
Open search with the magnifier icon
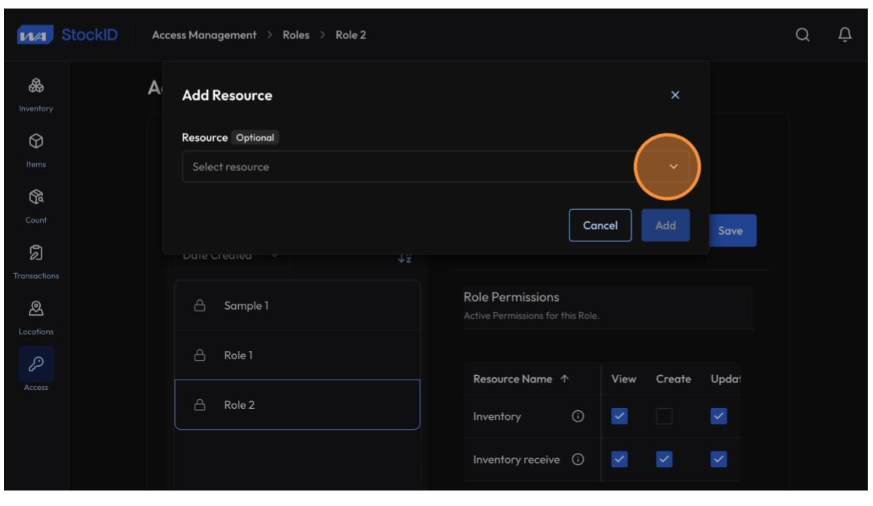coord(802,35)
